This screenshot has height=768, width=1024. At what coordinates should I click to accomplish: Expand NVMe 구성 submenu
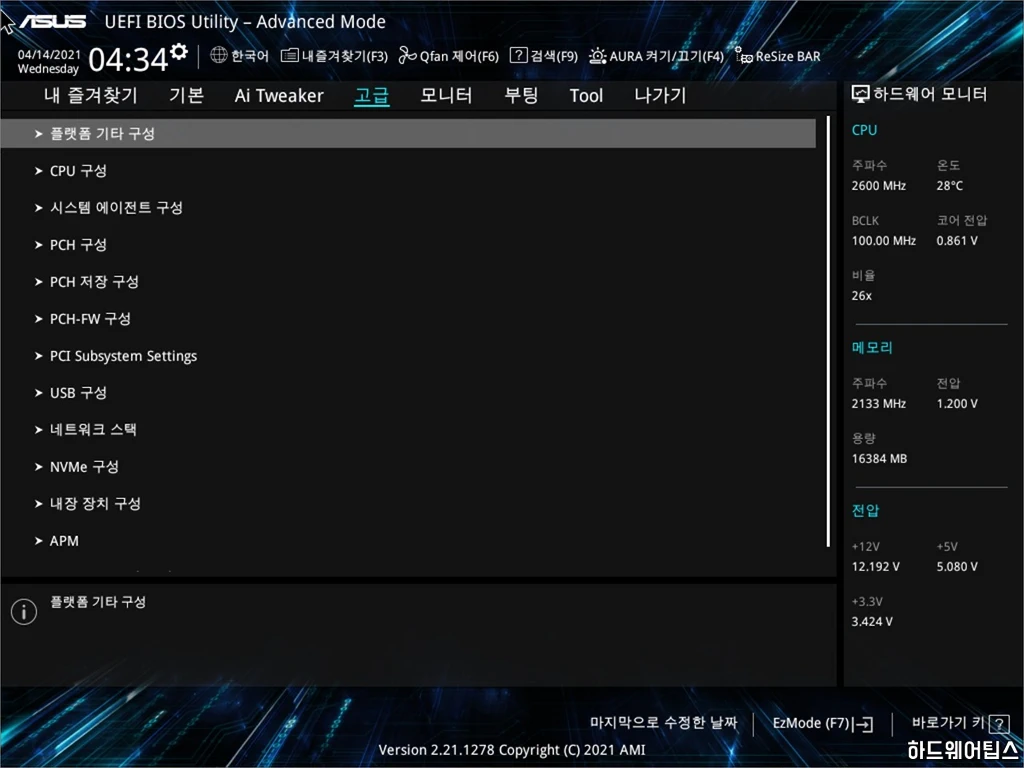click(x=408, y=467)
